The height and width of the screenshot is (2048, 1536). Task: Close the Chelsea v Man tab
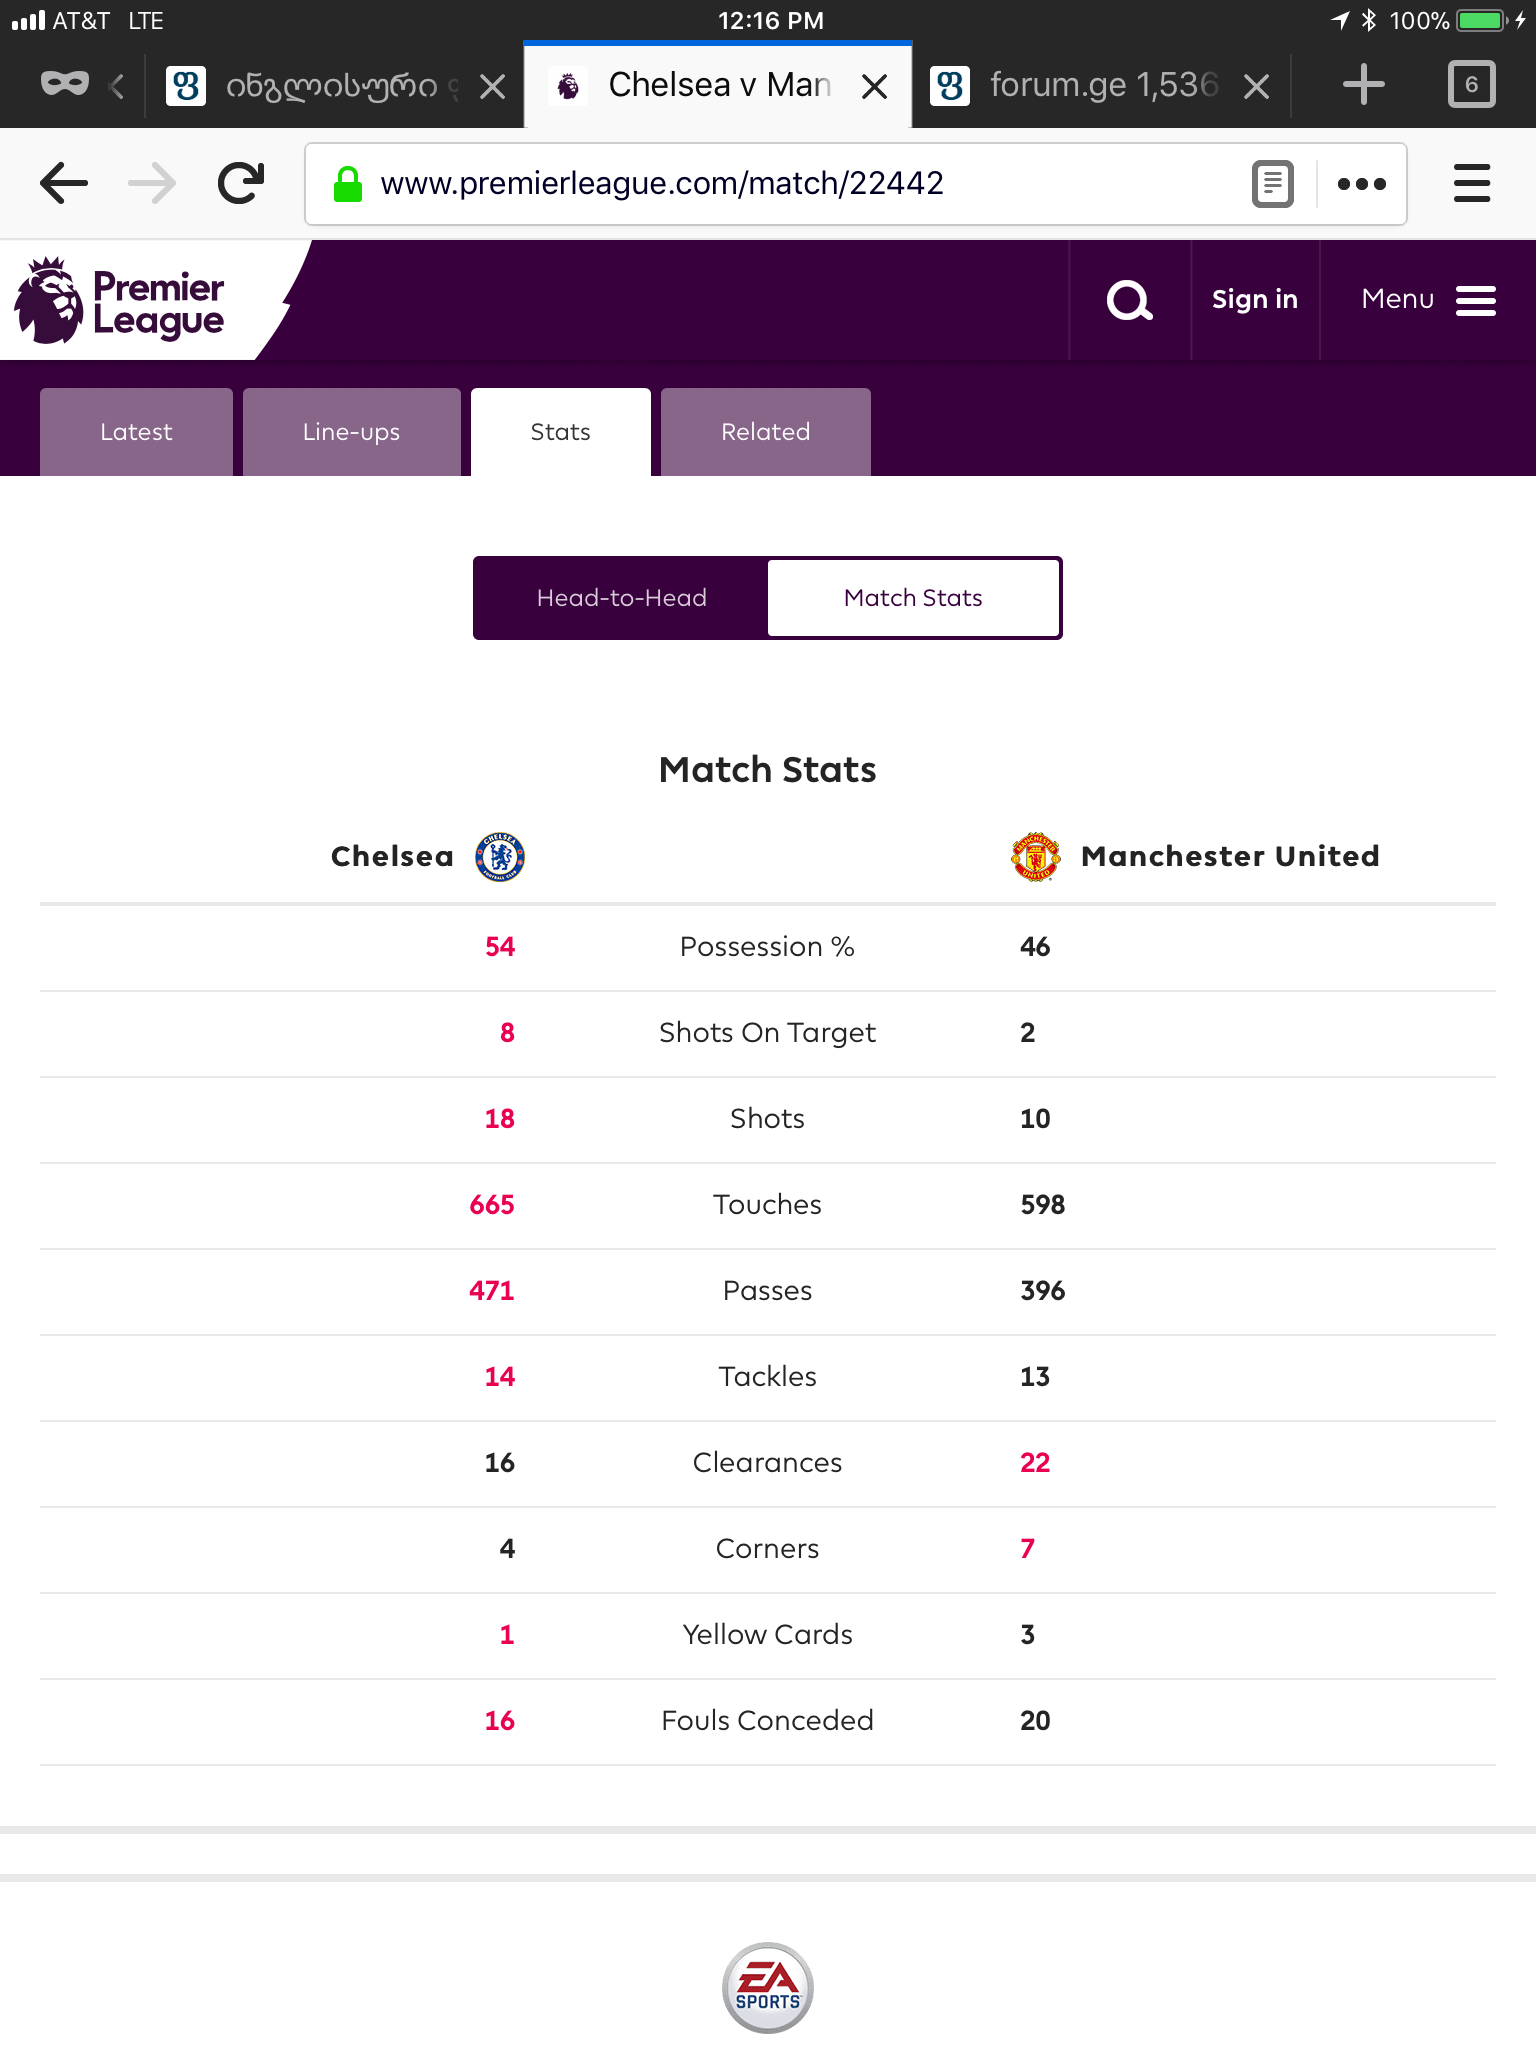[875, 87]
